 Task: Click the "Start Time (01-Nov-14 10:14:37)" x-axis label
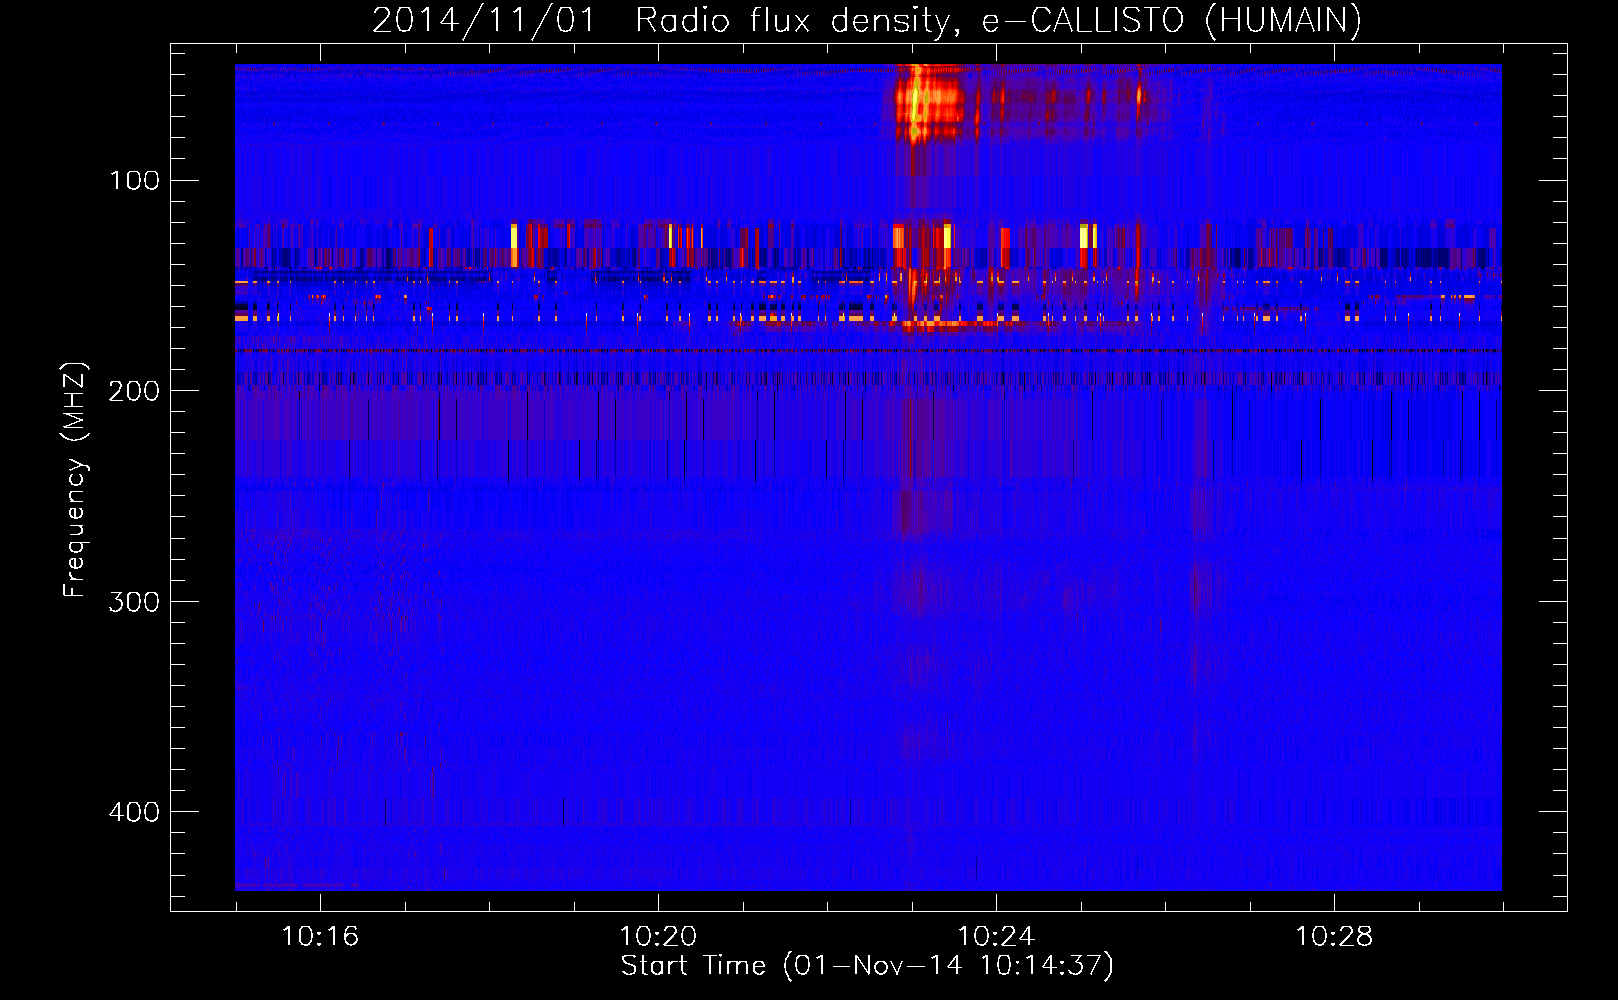[x=867, y=966]
